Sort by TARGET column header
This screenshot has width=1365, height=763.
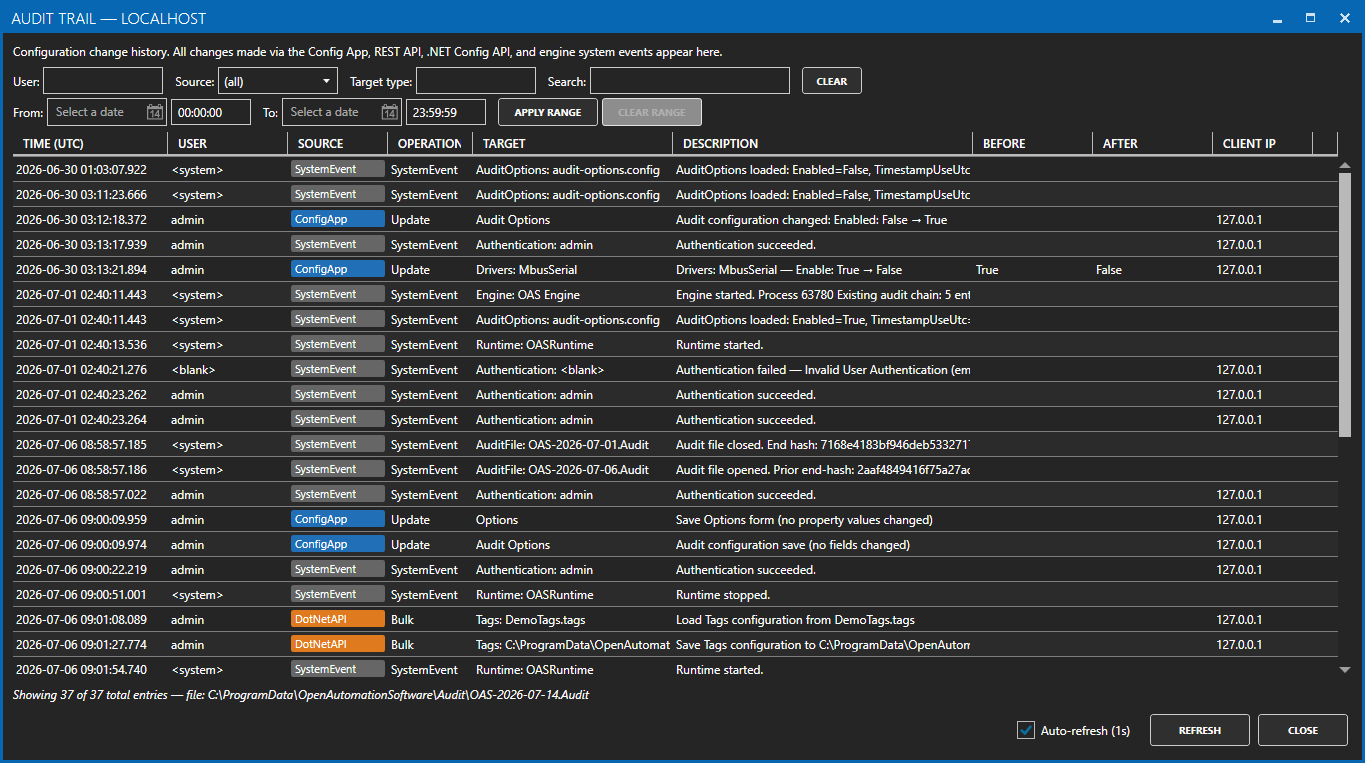pos(571,144)
